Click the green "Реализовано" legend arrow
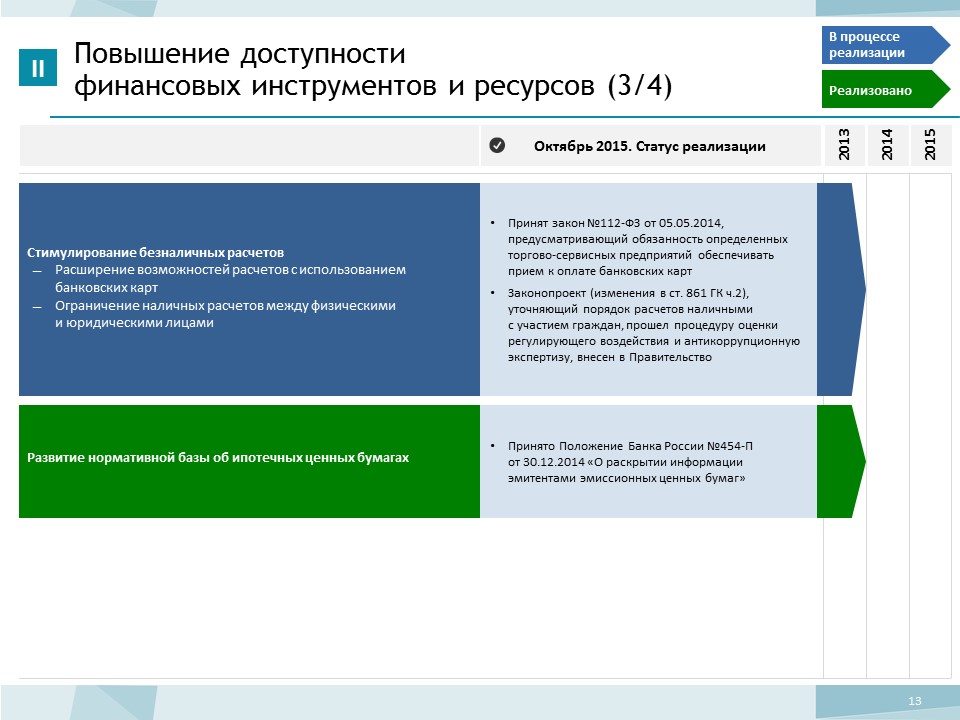960x720 pixels. [x=885, y=89]
